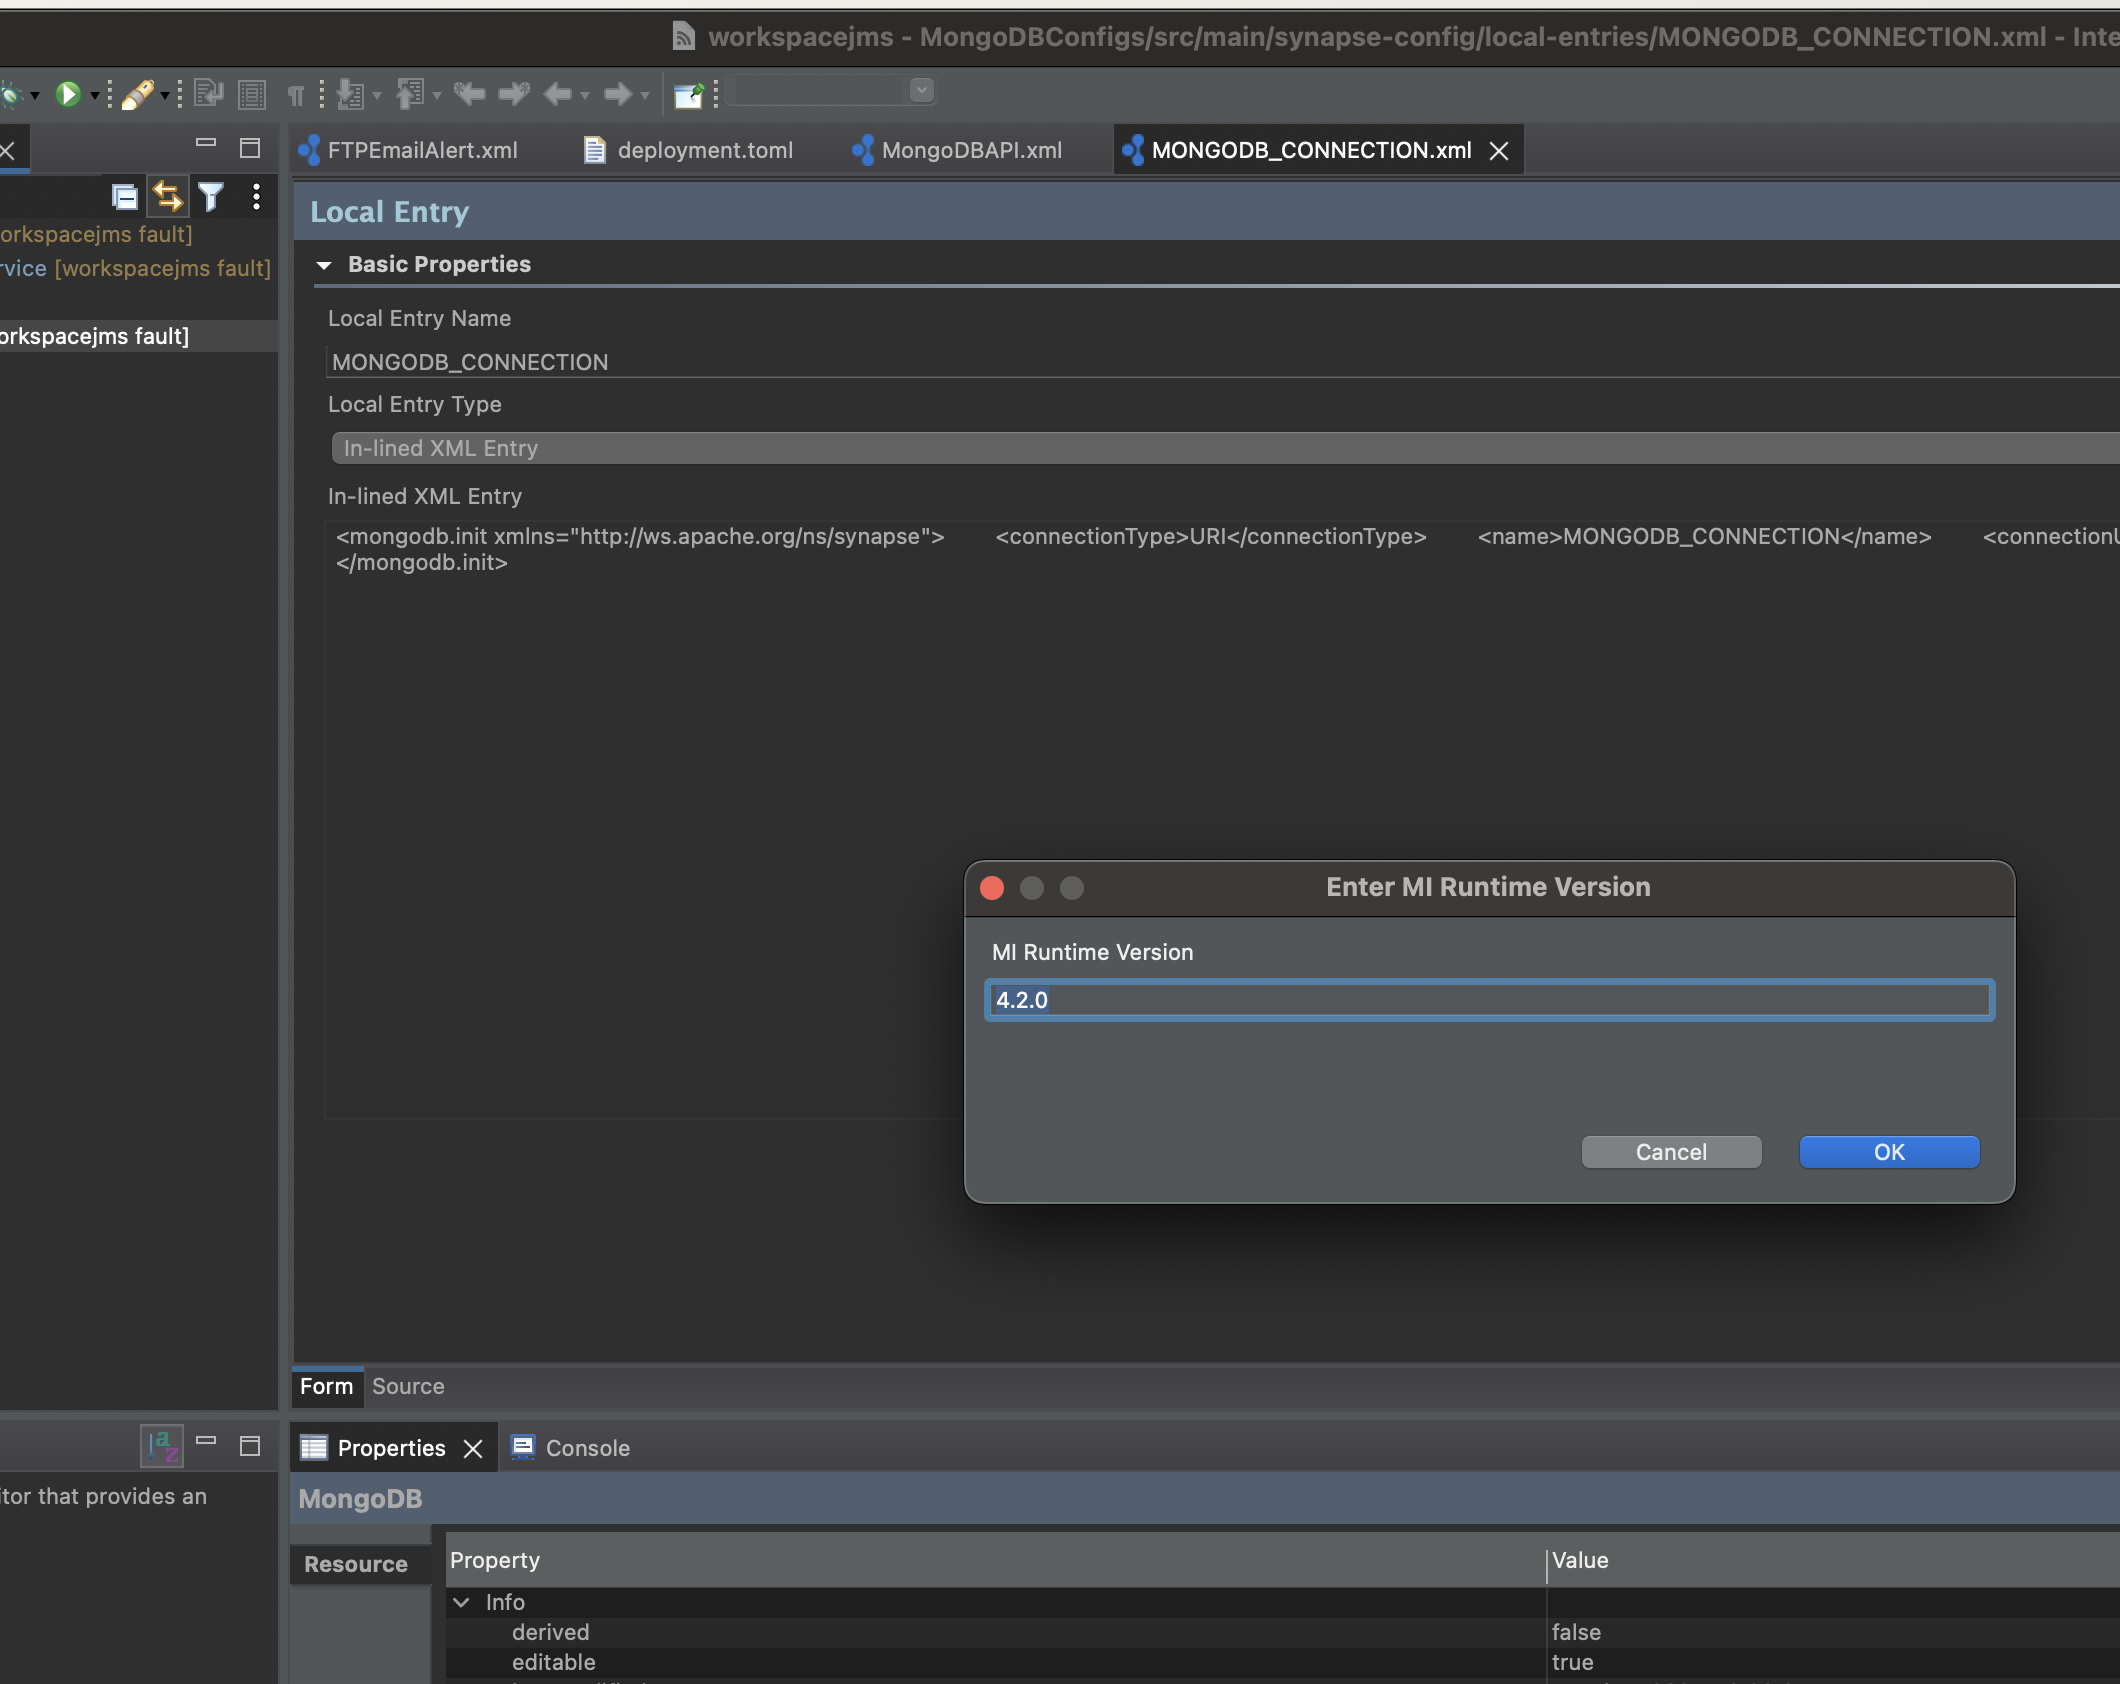Open the Run button's dropdown arrow
Image resolution: width=2120 pixels, height=1684 pixels.
(x=95, y=95)
